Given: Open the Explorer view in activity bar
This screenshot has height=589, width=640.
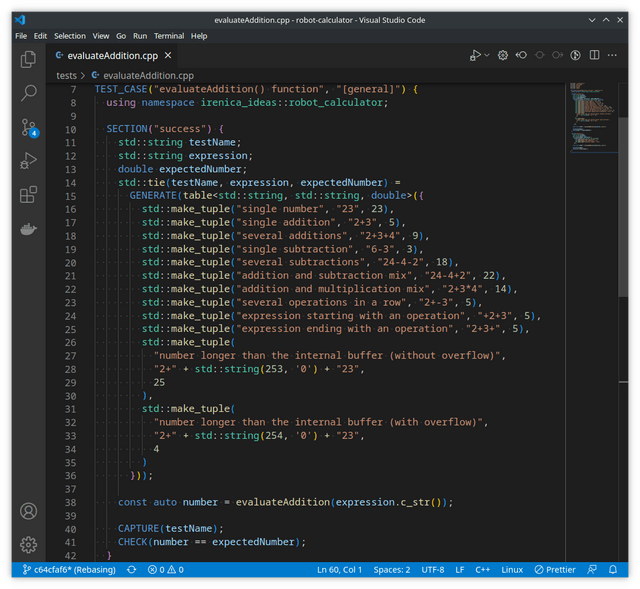Looking at the screenshot, I should 28,60.
